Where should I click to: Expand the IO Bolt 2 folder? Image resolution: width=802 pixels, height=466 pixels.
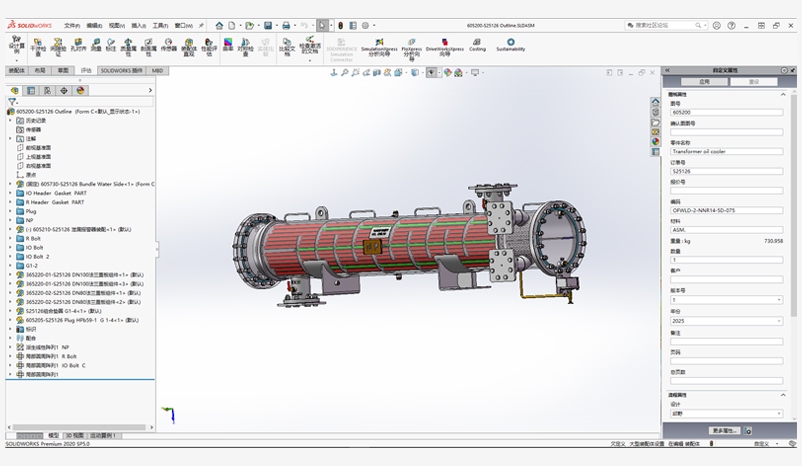(10, 257)
